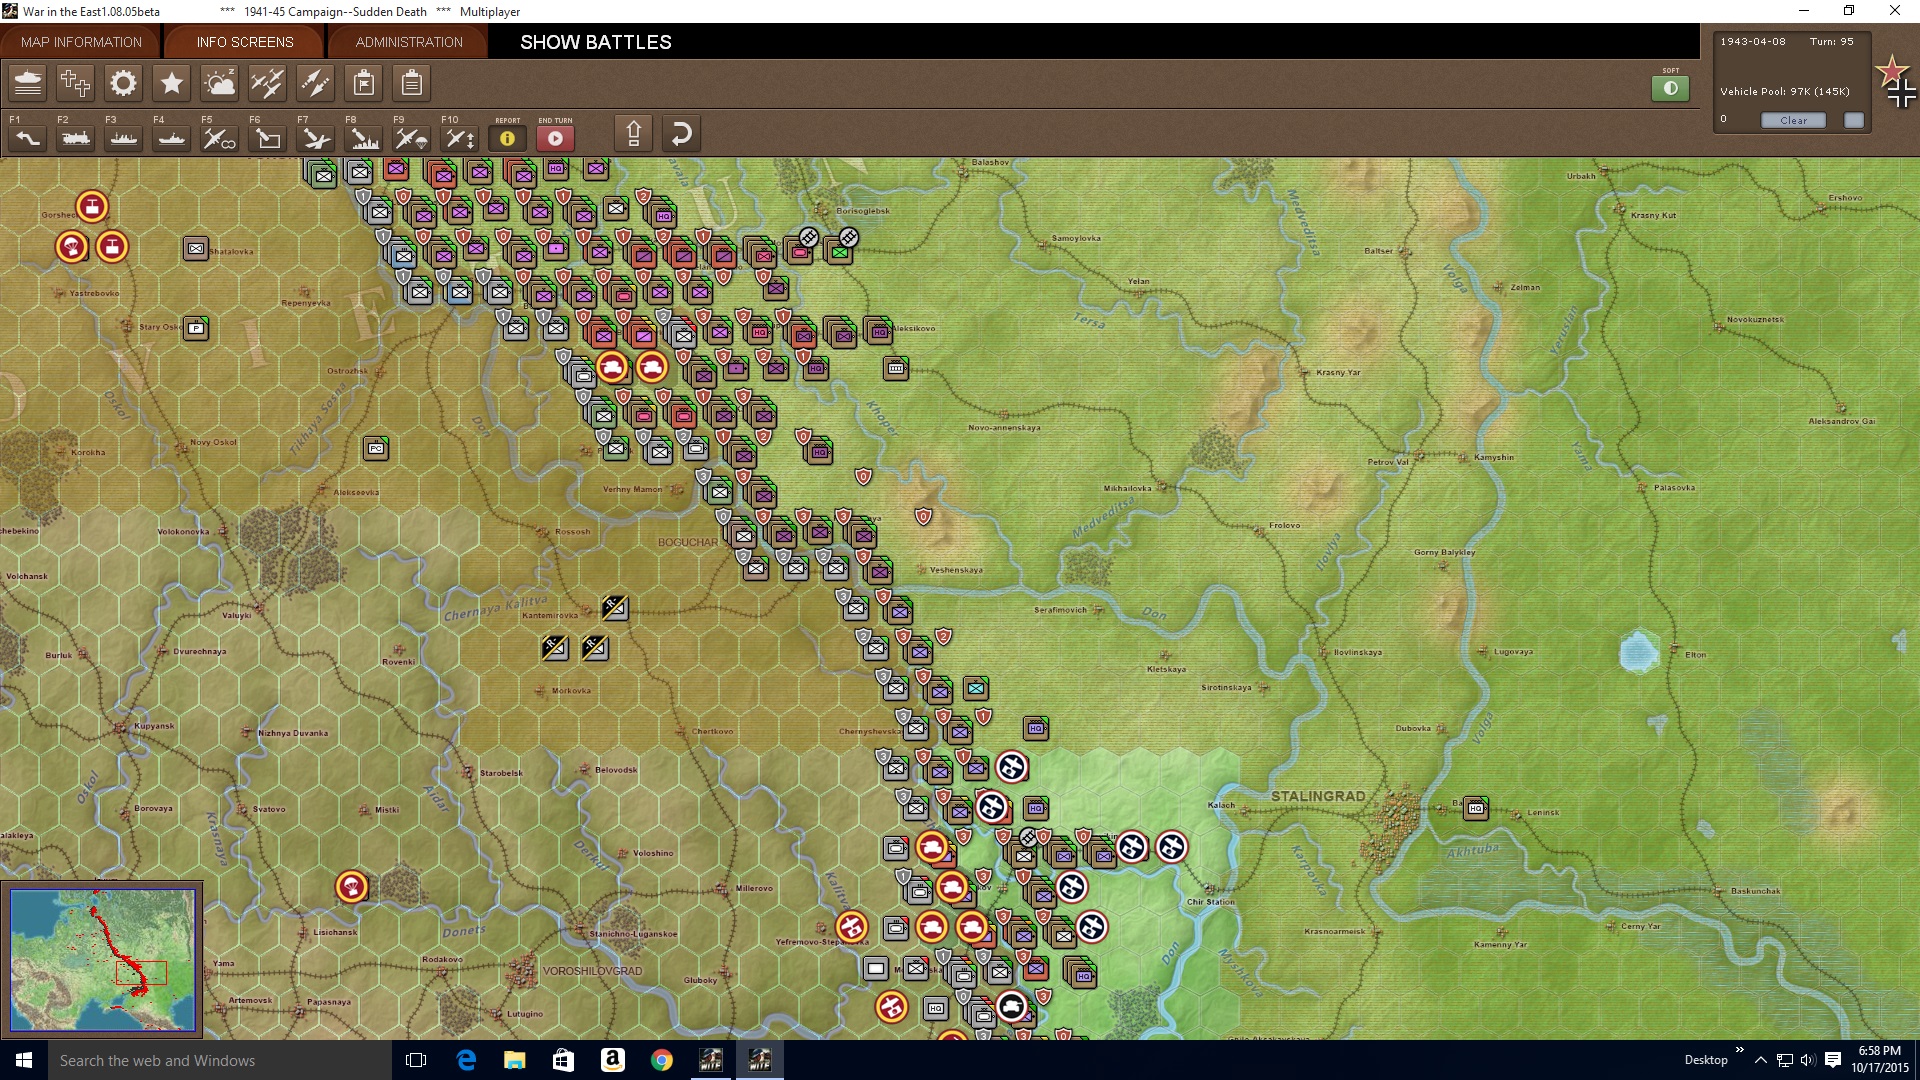Click the Borisoglebsk town label

[x=863, y=211]
